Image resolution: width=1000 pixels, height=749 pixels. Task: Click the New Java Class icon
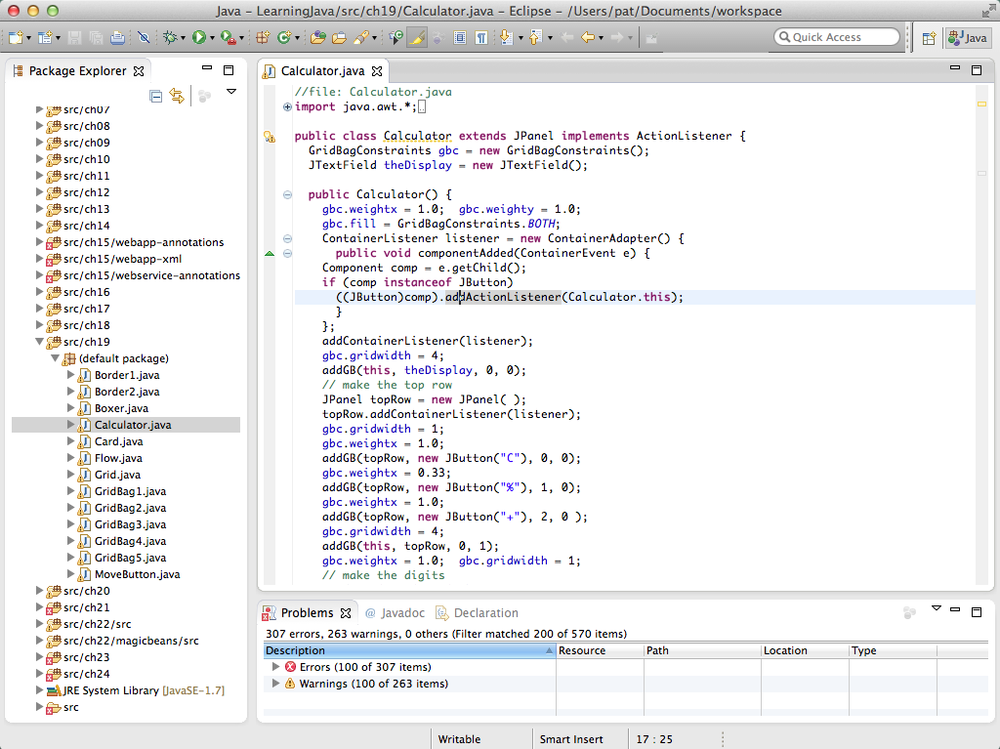point(284,38)
